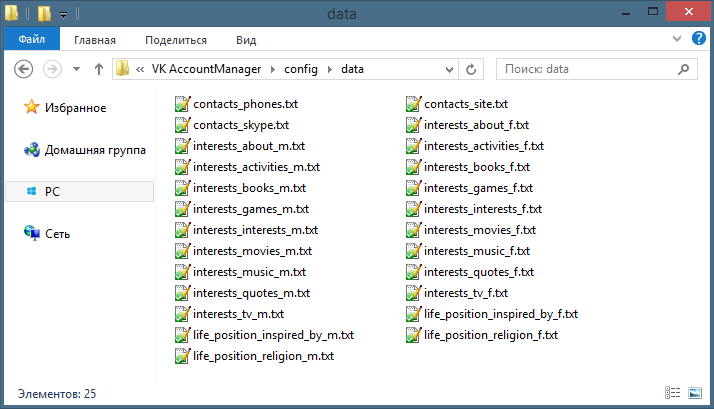Refresh the data folder view
This screenshot has width=714, height=409.
coord(471,69)
